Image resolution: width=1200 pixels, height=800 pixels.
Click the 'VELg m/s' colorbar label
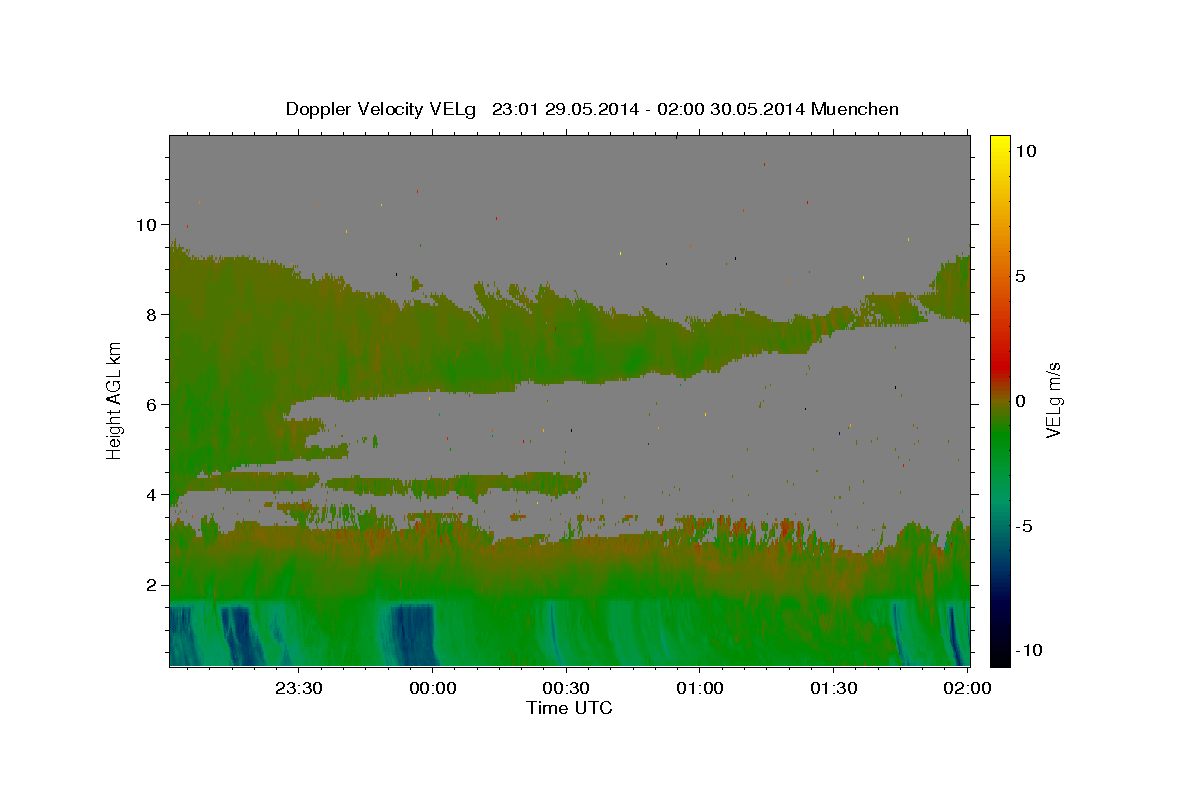click(x=1054, y=401)
